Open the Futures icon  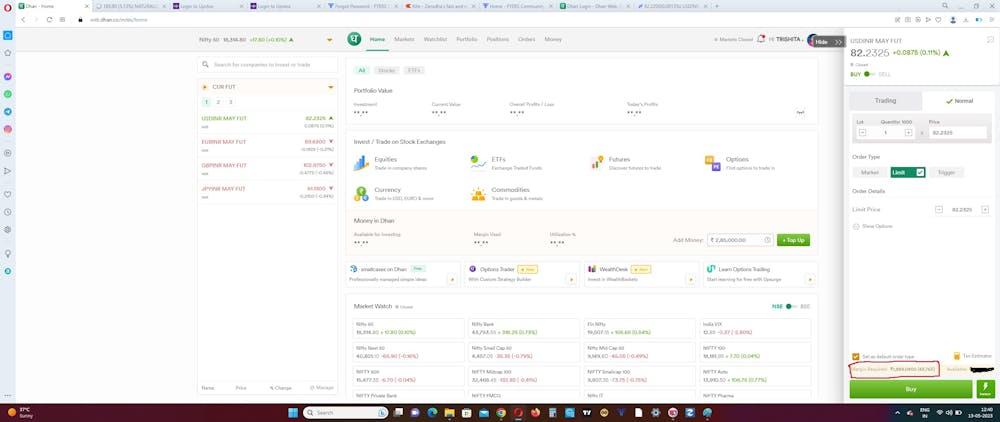point(596,162)
